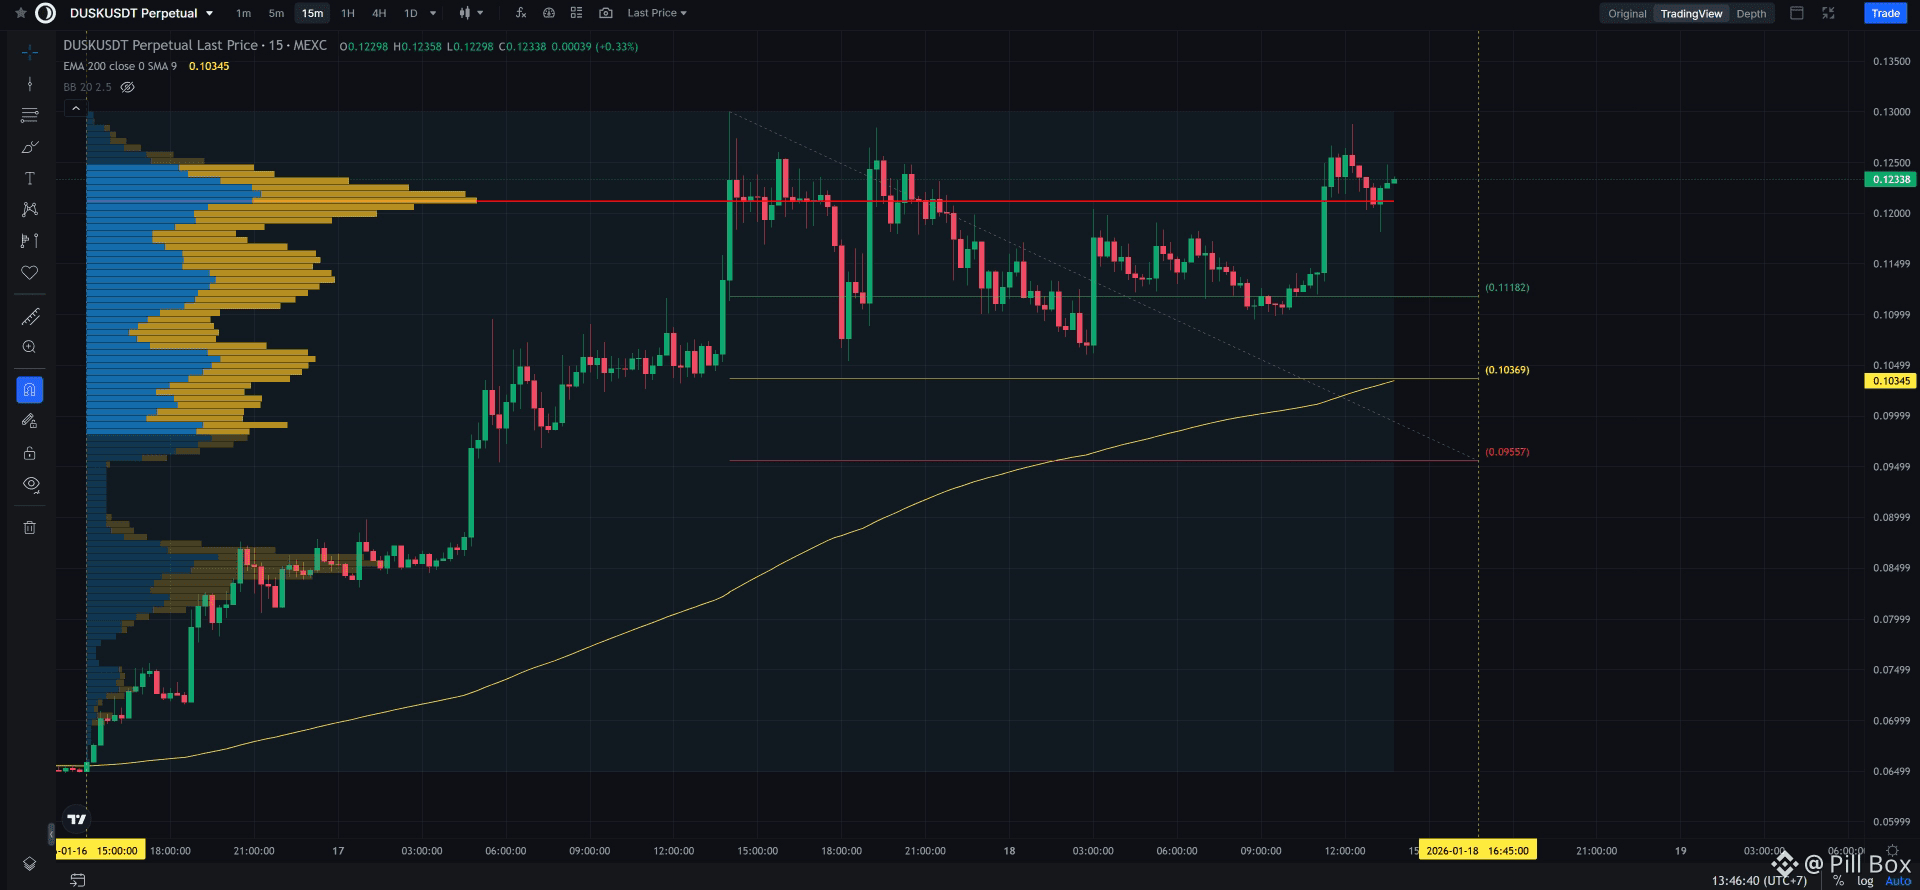Click the blue Trade button
1920x890 pixels.
click(1885, 13)
